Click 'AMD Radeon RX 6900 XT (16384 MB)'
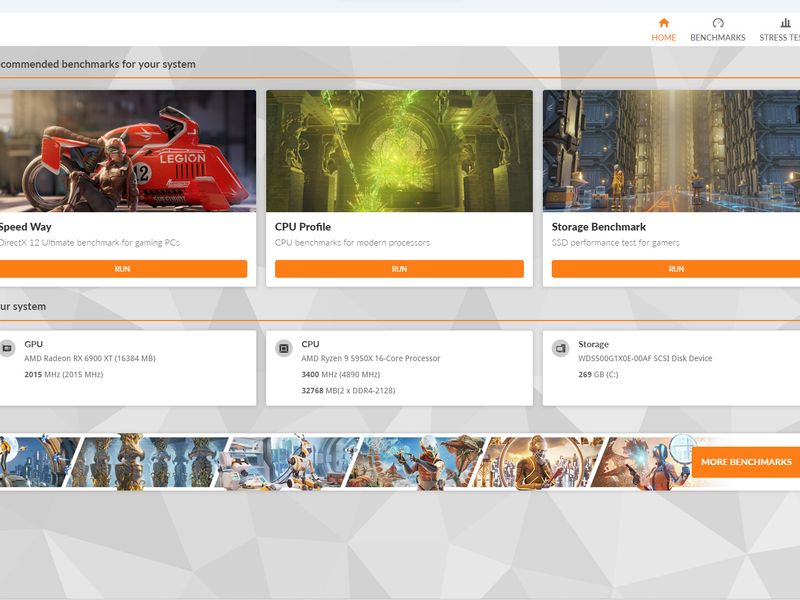Viewport: 800px width, 600px height. click(90, 358)
